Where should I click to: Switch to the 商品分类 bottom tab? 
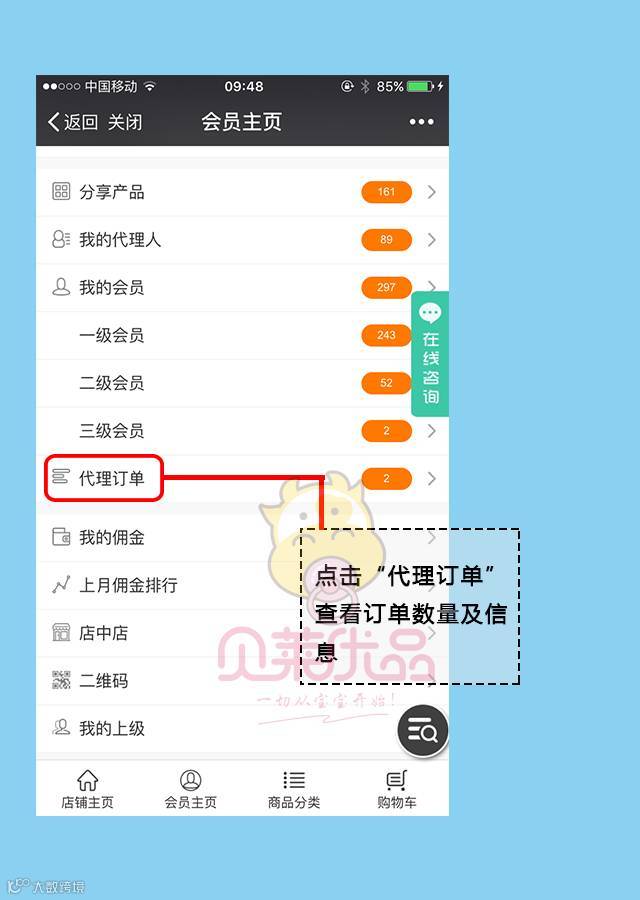pos(294,789)
